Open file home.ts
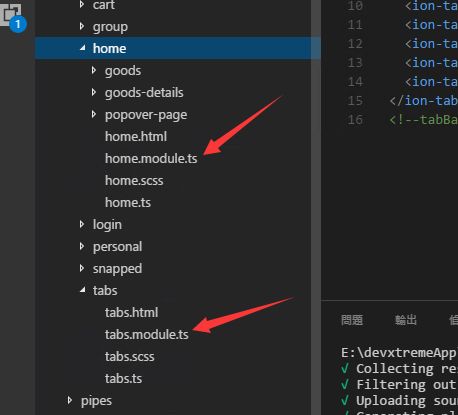The height and width of the screenshot is (415, 458). point(128,202)
